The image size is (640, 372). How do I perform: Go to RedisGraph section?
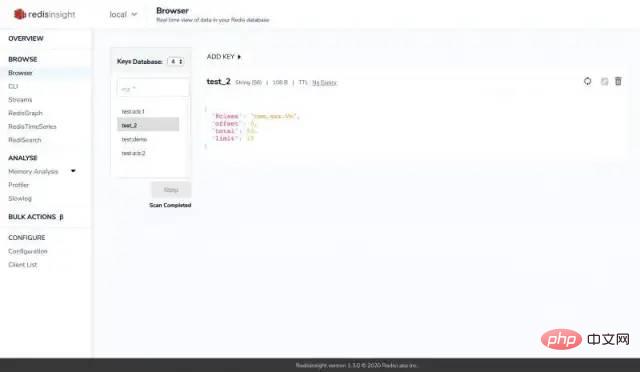click(x=25, y=113)
